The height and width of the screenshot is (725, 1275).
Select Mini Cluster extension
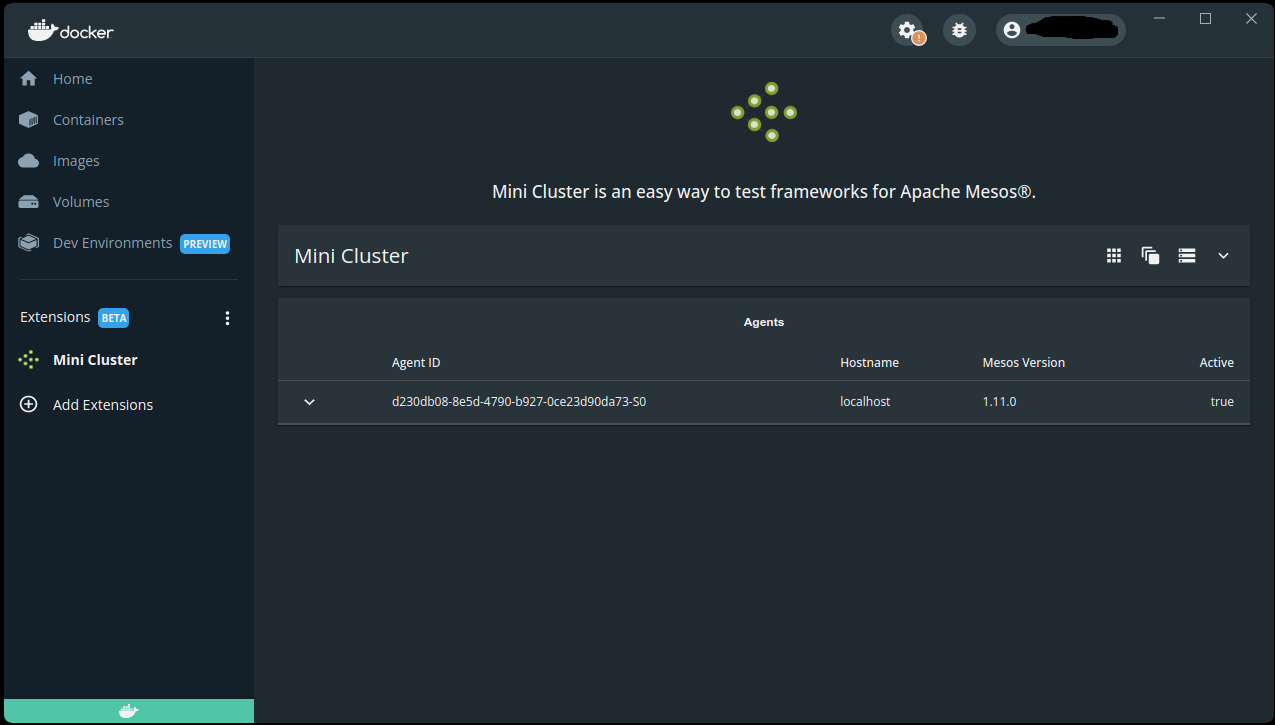click(95, 360)
